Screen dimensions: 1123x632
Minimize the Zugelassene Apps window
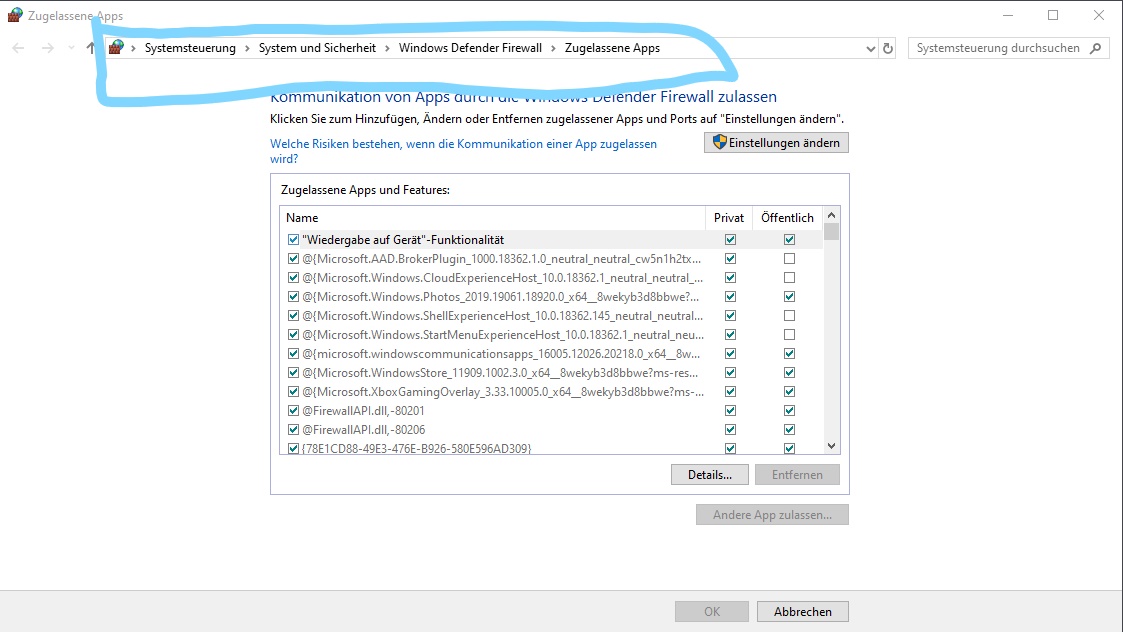tap(1008, 15)
